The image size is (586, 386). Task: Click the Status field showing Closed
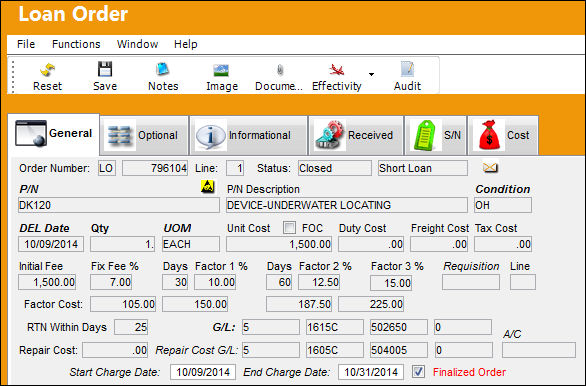tap(335, 168)
